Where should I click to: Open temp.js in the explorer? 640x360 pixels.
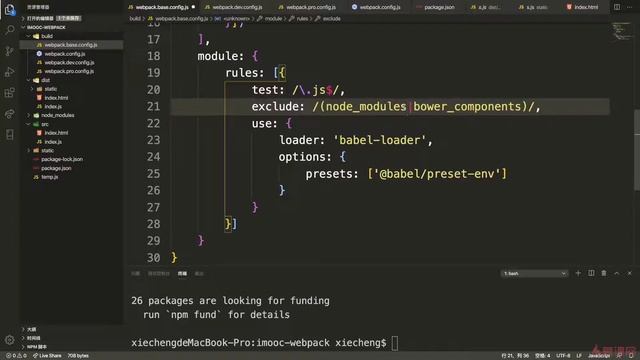(49, 177)
